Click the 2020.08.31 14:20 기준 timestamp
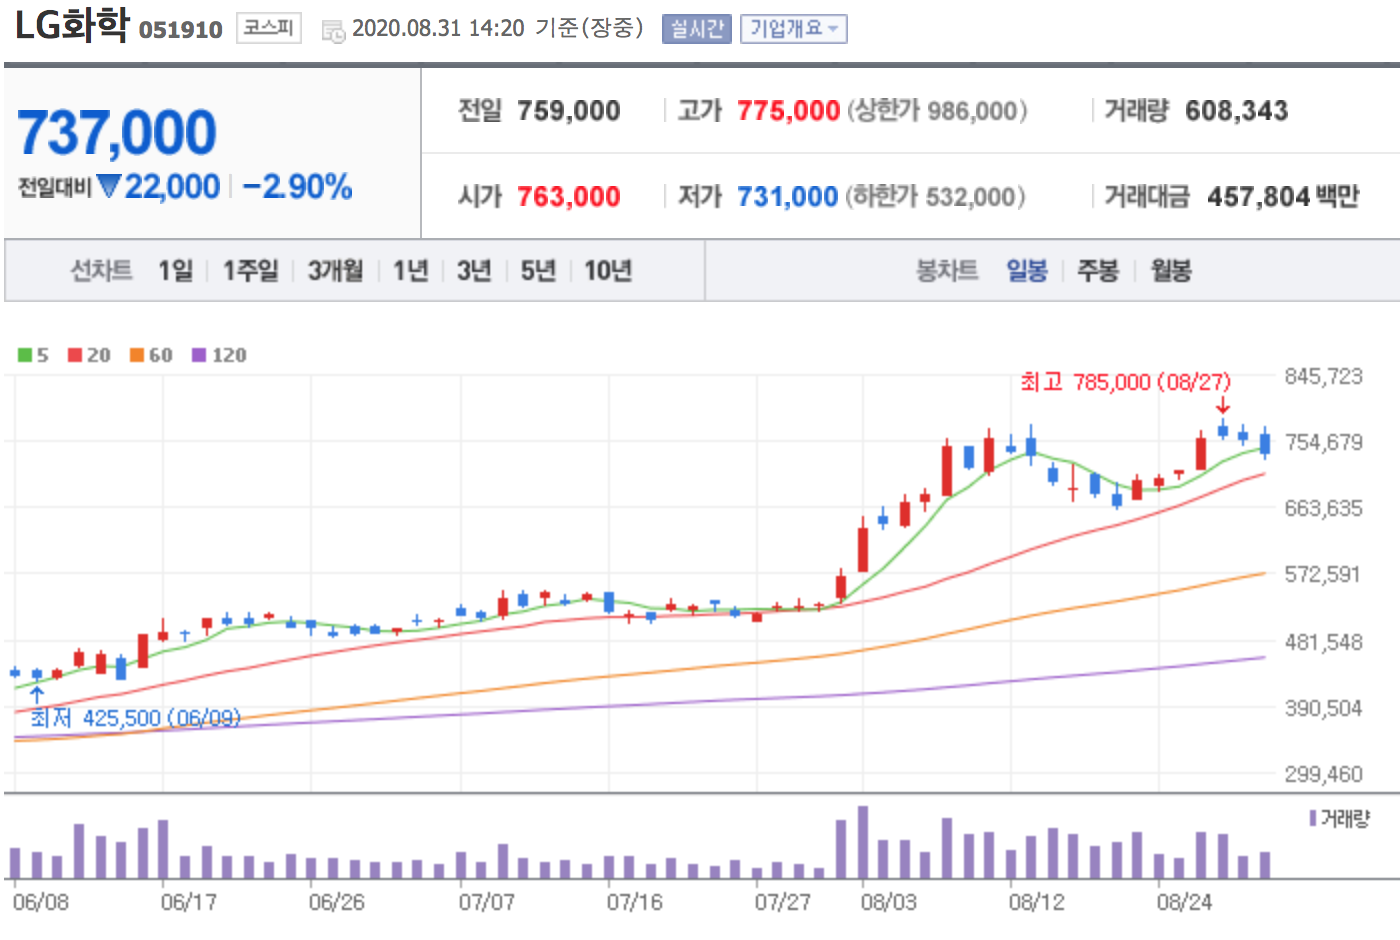Image resolution: width=1400 pixels, height=940 pixels. 498,28
